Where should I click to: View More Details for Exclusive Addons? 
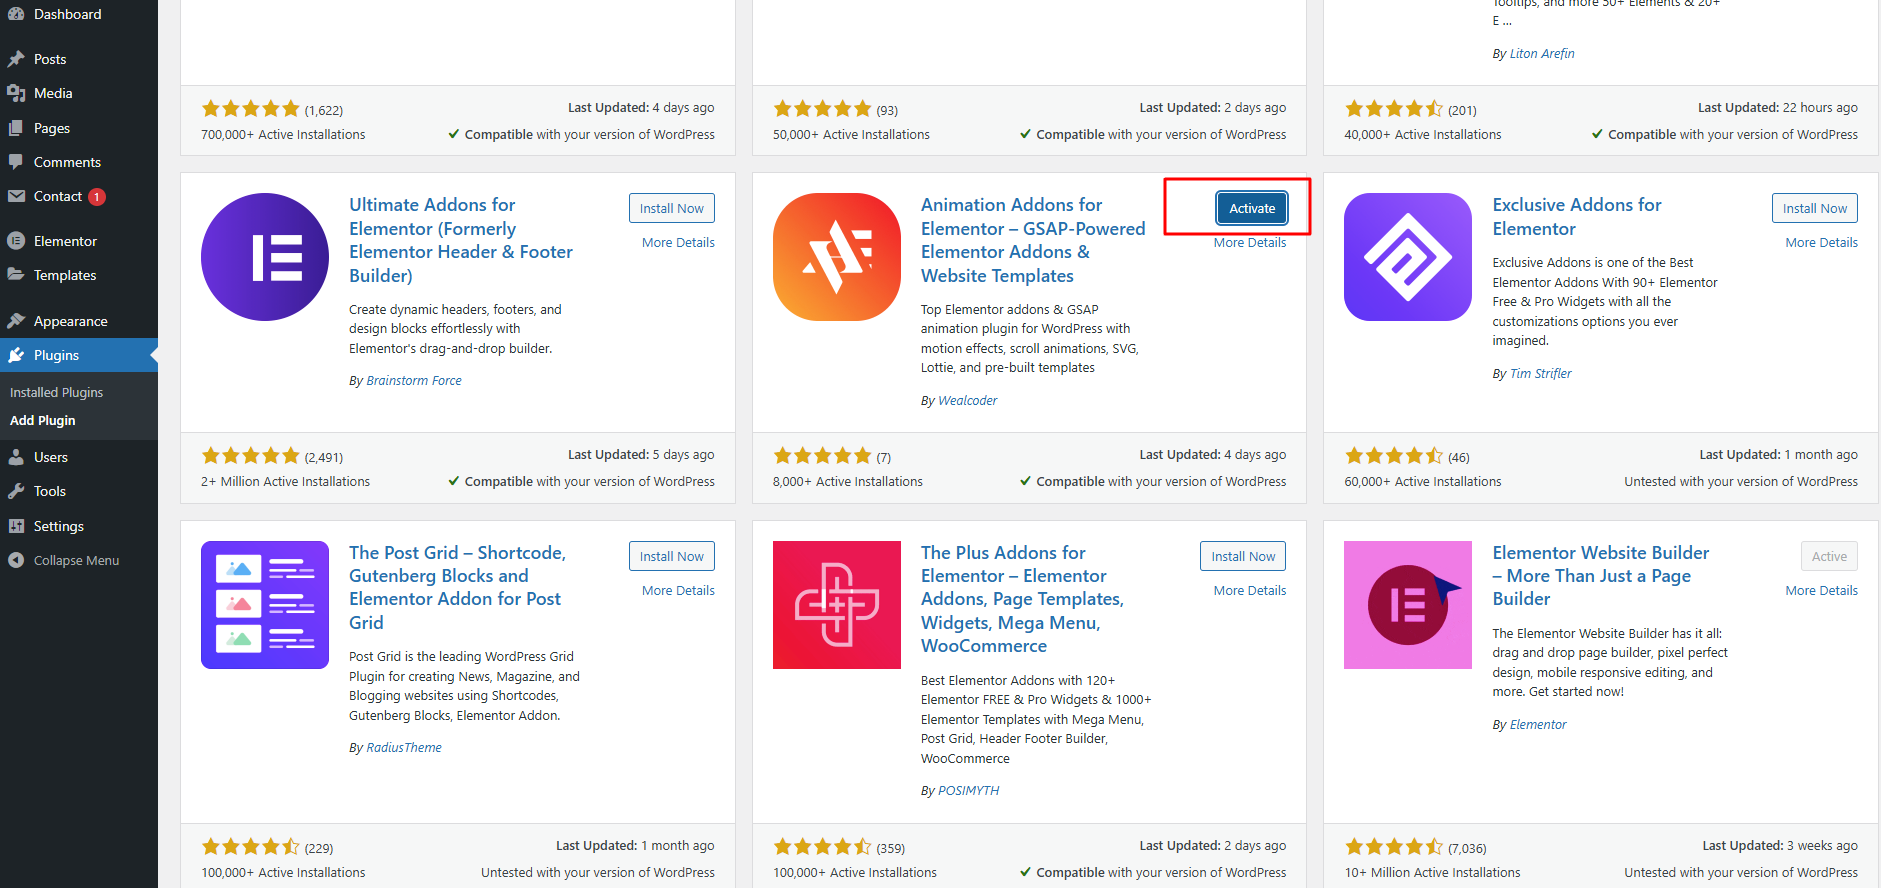point(1821,242)
